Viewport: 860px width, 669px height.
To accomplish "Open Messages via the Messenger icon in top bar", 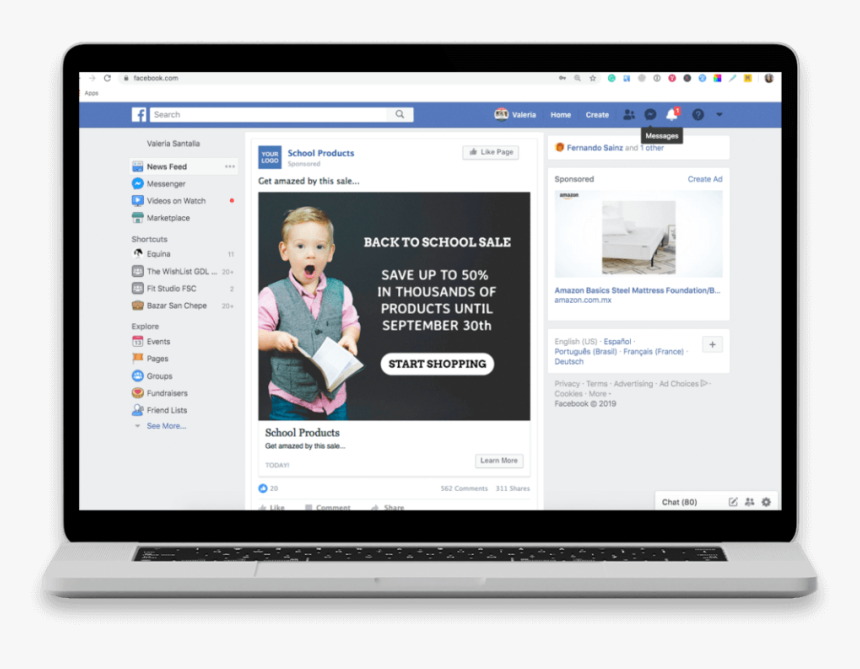I will click(x=650, y=115).
